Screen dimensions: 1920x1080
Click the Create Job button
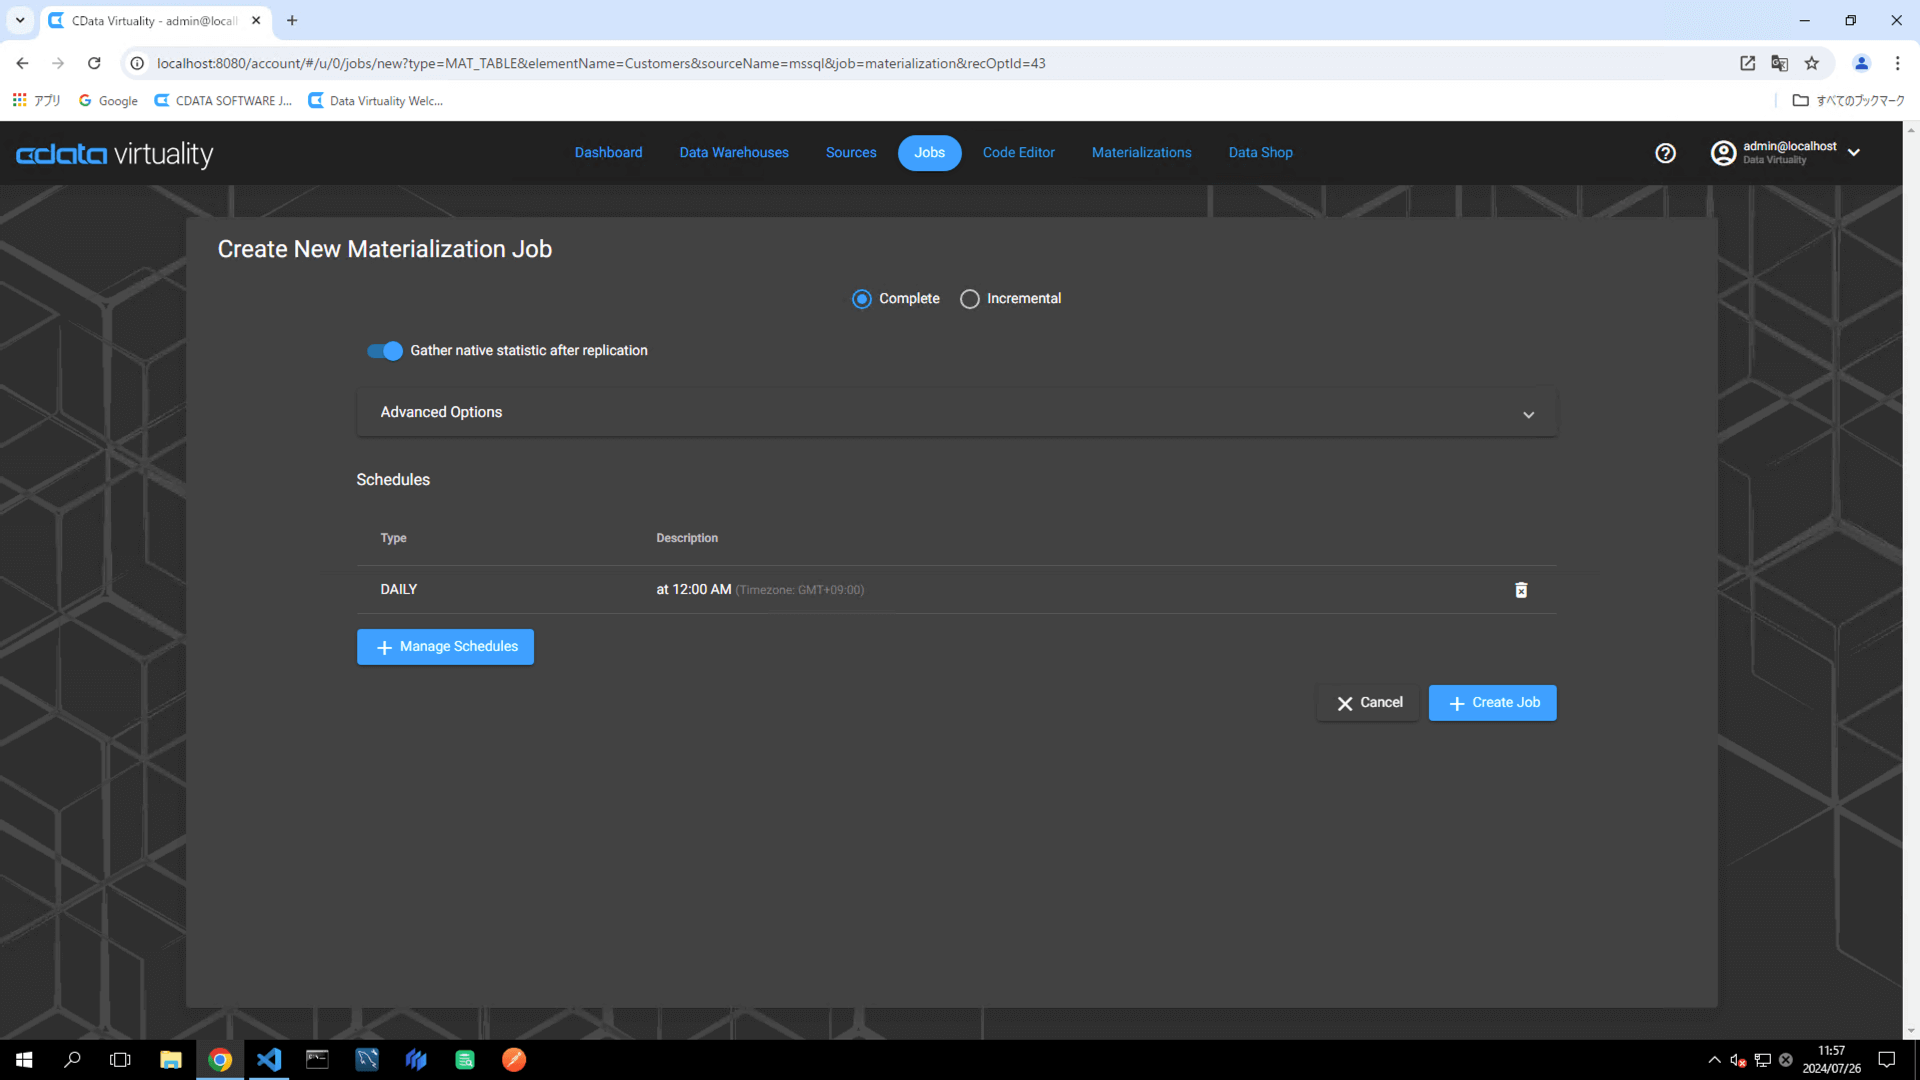(x=1492, y=703)
